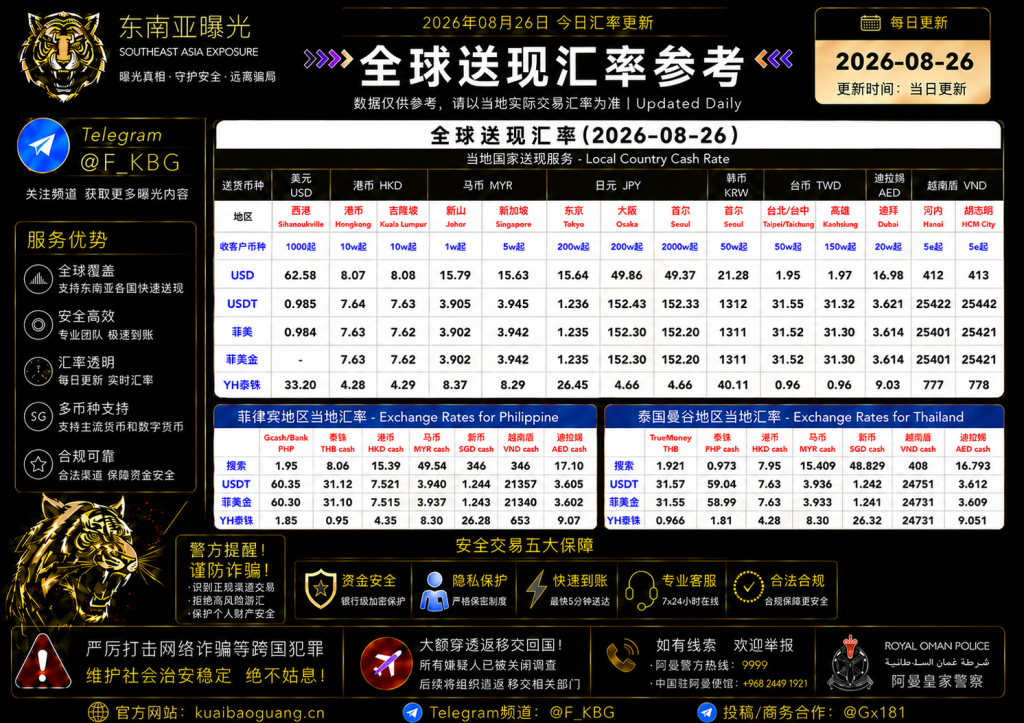Click the bar chart icon for 全球覆盖
The height and width of the screenshot is (723, 1024).
[39, 279]
